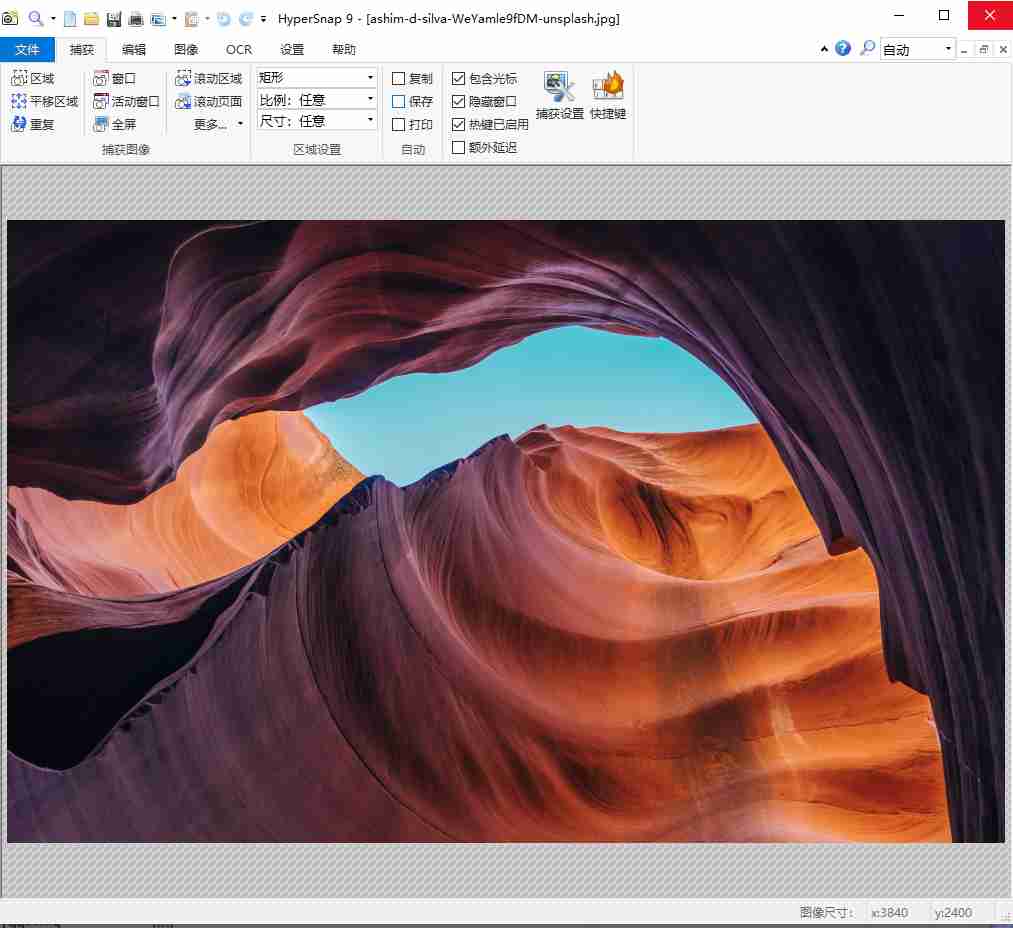The height and width of the screenshot is (928, 1013).
Task: Click the 更多... (More) capture button
Action: click(218, 124)
